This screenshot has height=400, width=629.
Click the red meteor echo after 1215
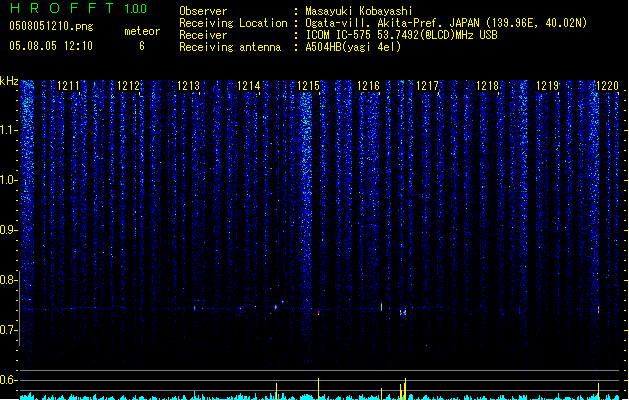pos(319,312)
